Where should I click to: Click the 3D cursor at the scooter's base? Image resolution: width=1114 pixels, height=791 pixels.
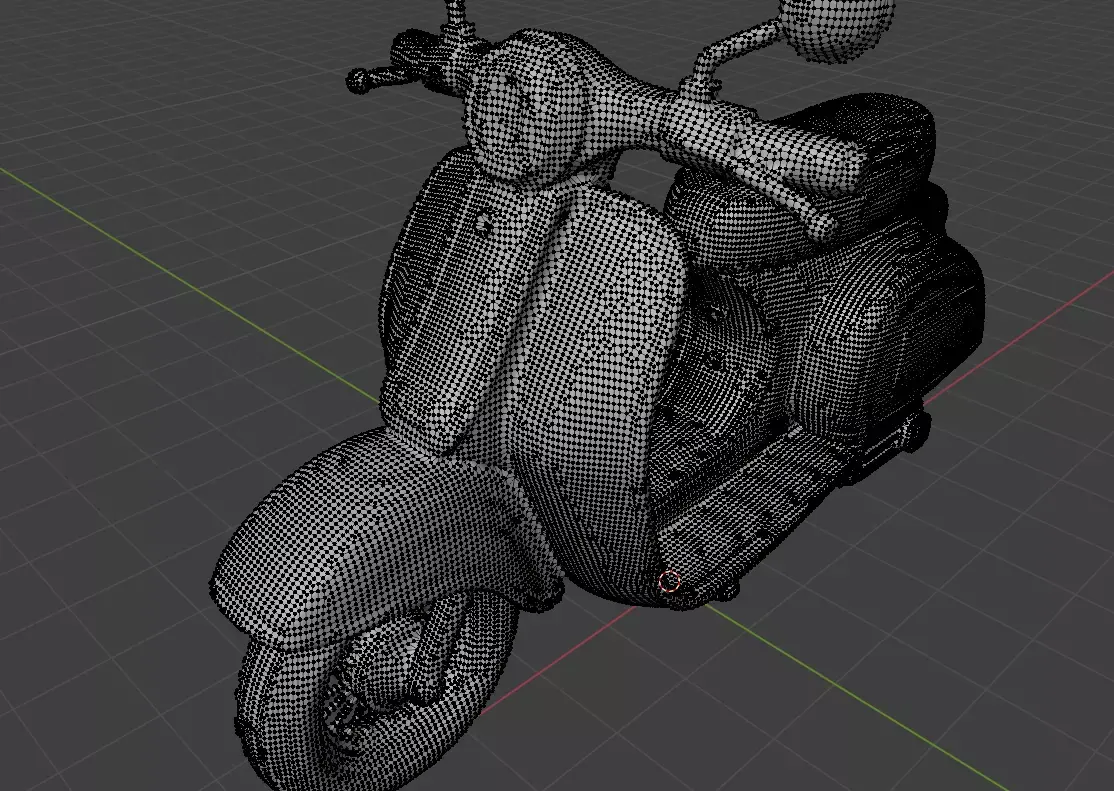click(669, 583)
